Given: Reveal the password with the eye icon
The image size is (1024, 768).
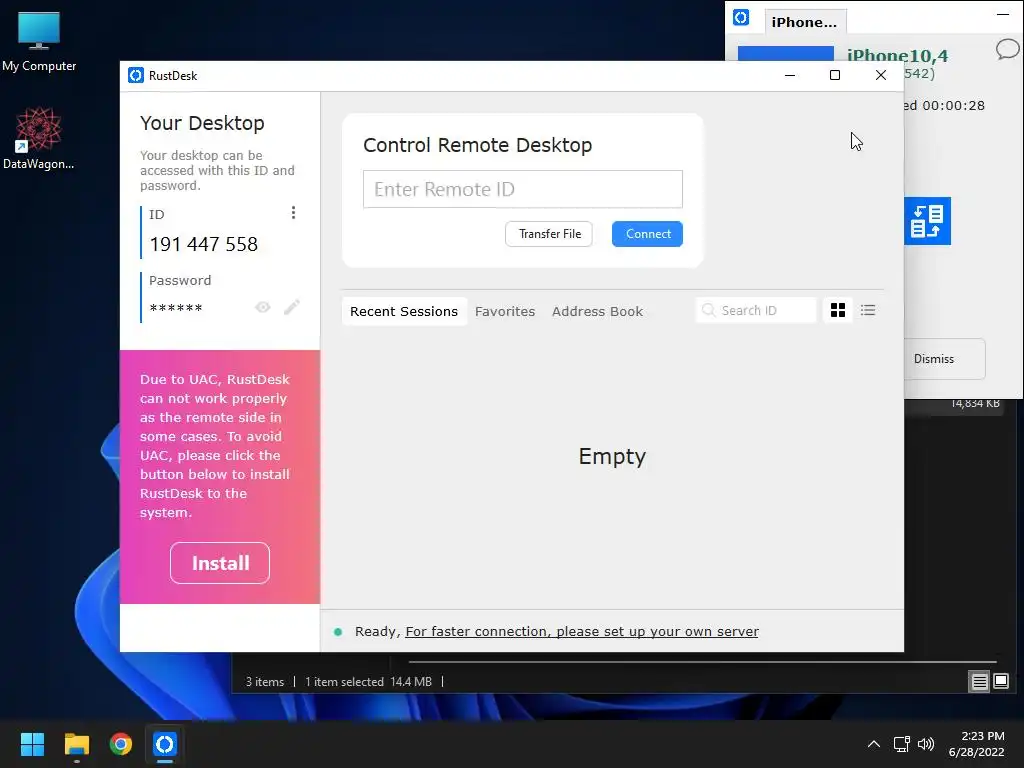Looking at the screenshot, I should 263,307.
